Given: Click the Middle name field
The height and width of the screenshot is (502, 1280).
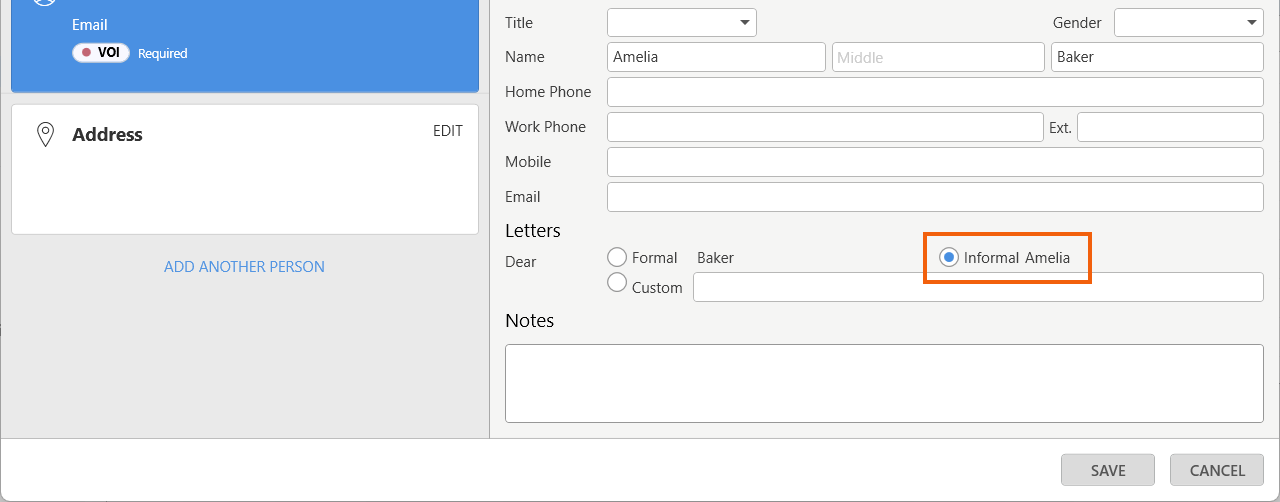Looking at the screenshot, I should point(938,57).
